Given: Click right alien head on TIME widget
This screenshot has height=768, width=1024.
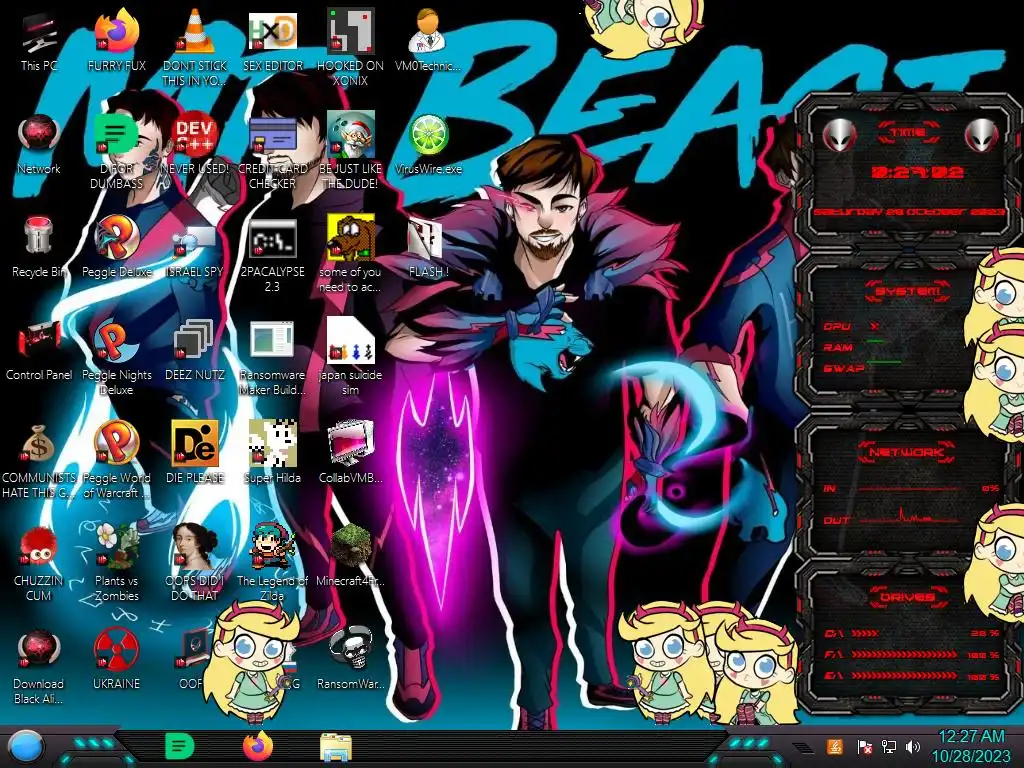Looking at the screenshot, I should 982,135.
